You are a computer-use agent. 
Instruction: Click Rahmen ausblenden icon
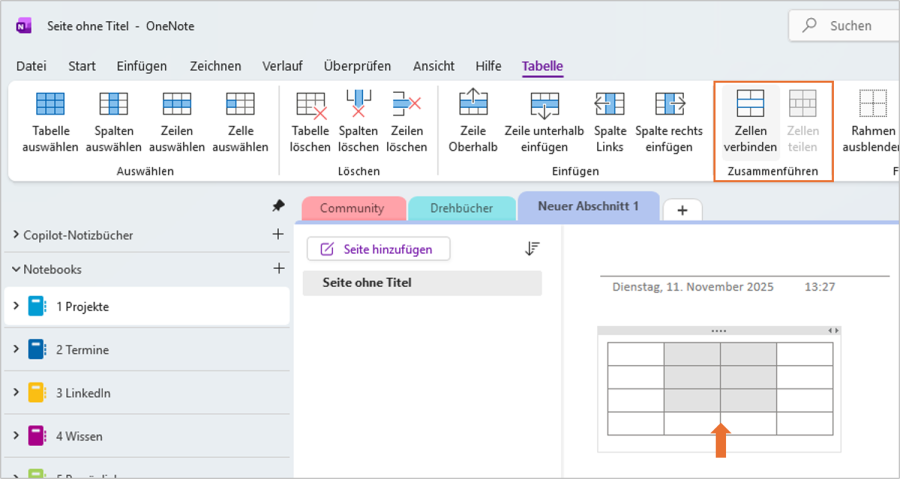point(873,104)
